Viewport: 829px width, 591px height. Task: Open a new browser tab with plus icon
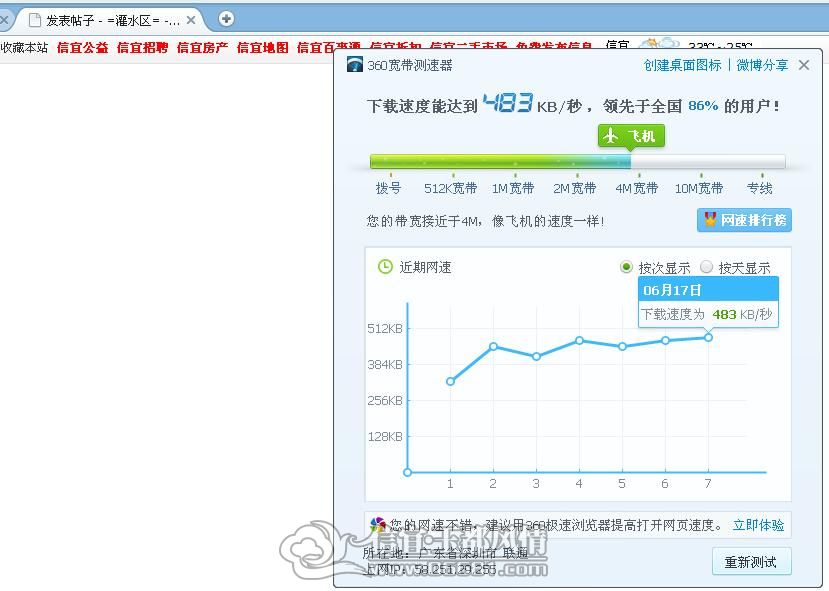tap(226, 19)
